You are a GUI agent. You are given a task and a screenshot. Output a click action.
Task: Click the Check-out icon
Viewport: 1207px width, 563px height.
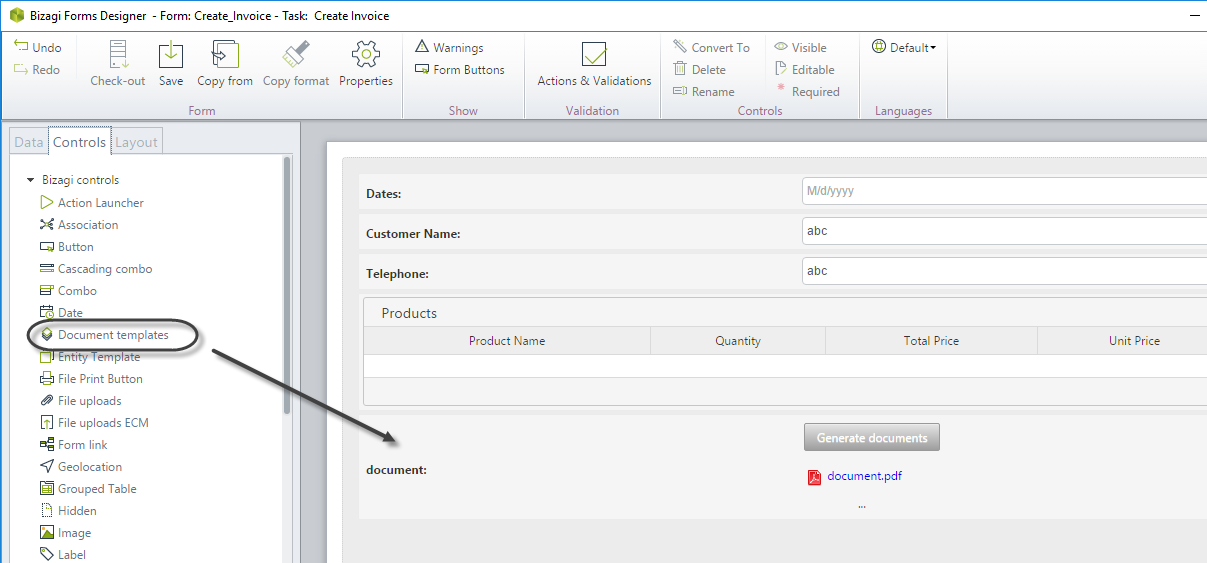118,54
